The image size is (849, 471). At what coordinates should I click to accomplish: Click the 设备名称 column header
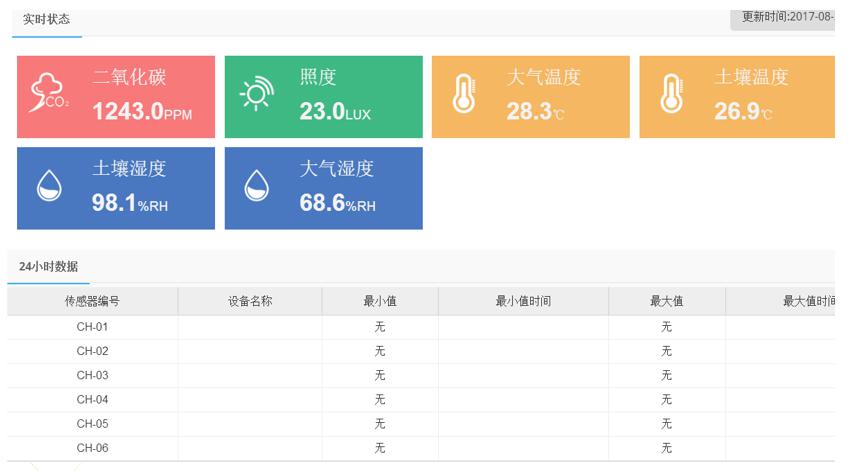click(250, 301)
